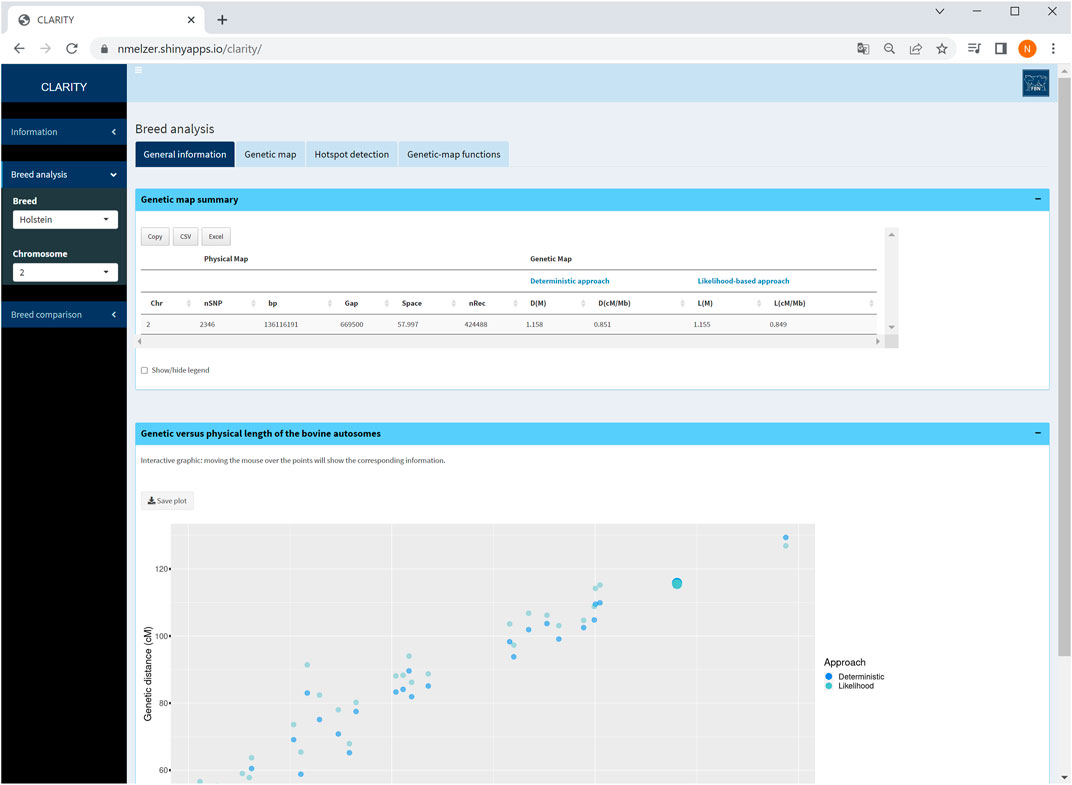Collapse the Breed analysis sidebar section
Image resolution: width=1072 pixels, height=785 pixels.
pyautogui.click(x=64, y=174)
